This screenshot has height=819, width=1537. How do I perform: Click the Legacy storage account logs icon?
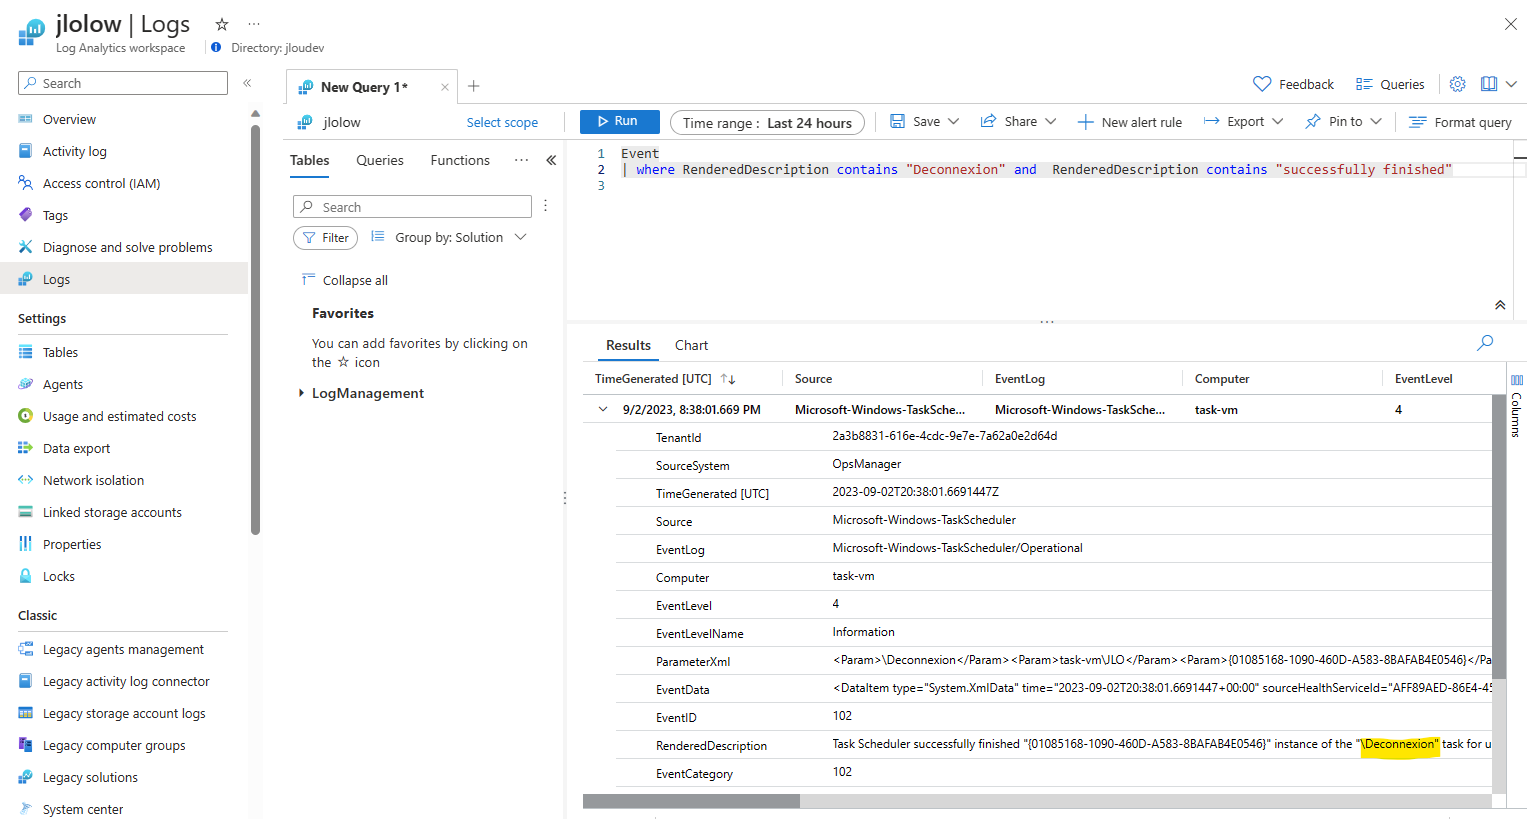click(x=26, y=713)
